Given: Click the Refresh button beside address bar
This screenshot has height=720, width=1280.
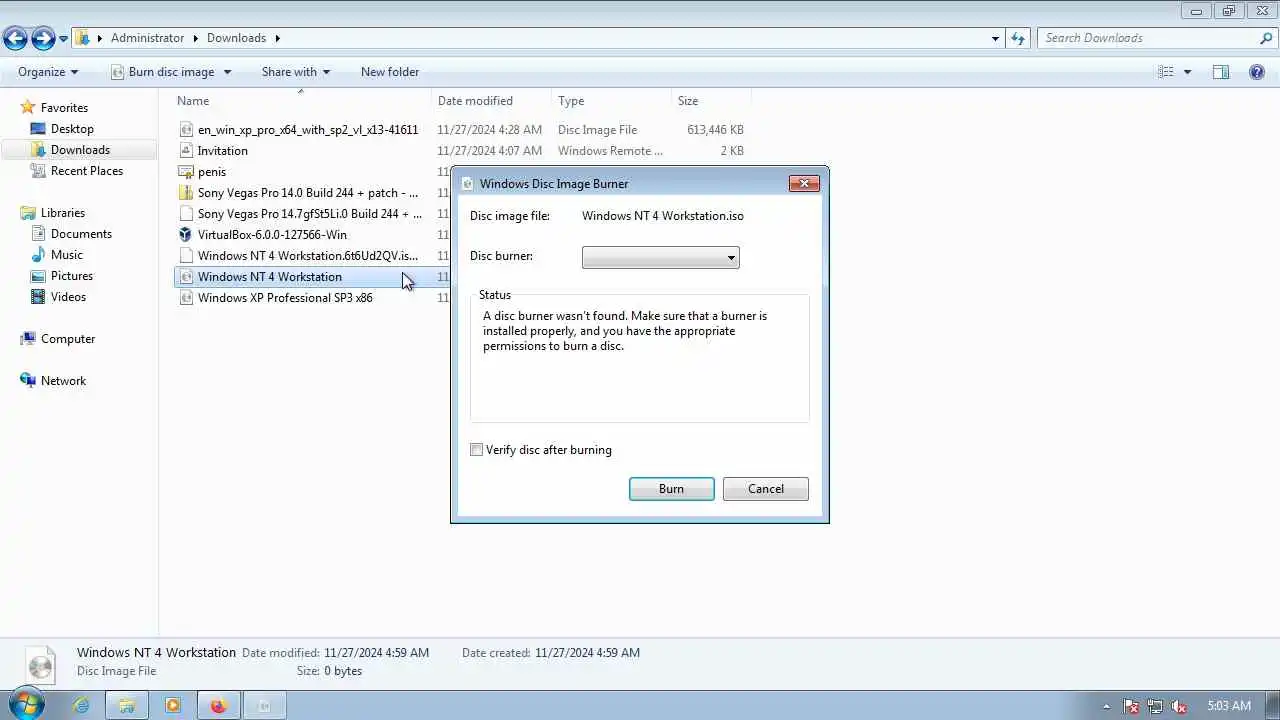Looking at the screenshot, I should click(1018, 38).
